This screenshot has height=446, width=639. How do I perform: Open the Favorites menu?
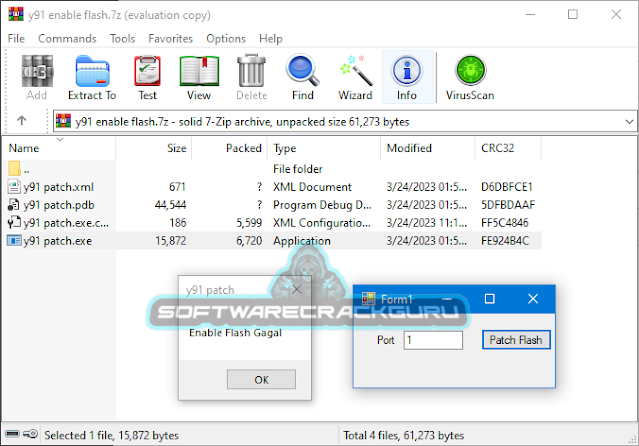[x=170, y=38]
